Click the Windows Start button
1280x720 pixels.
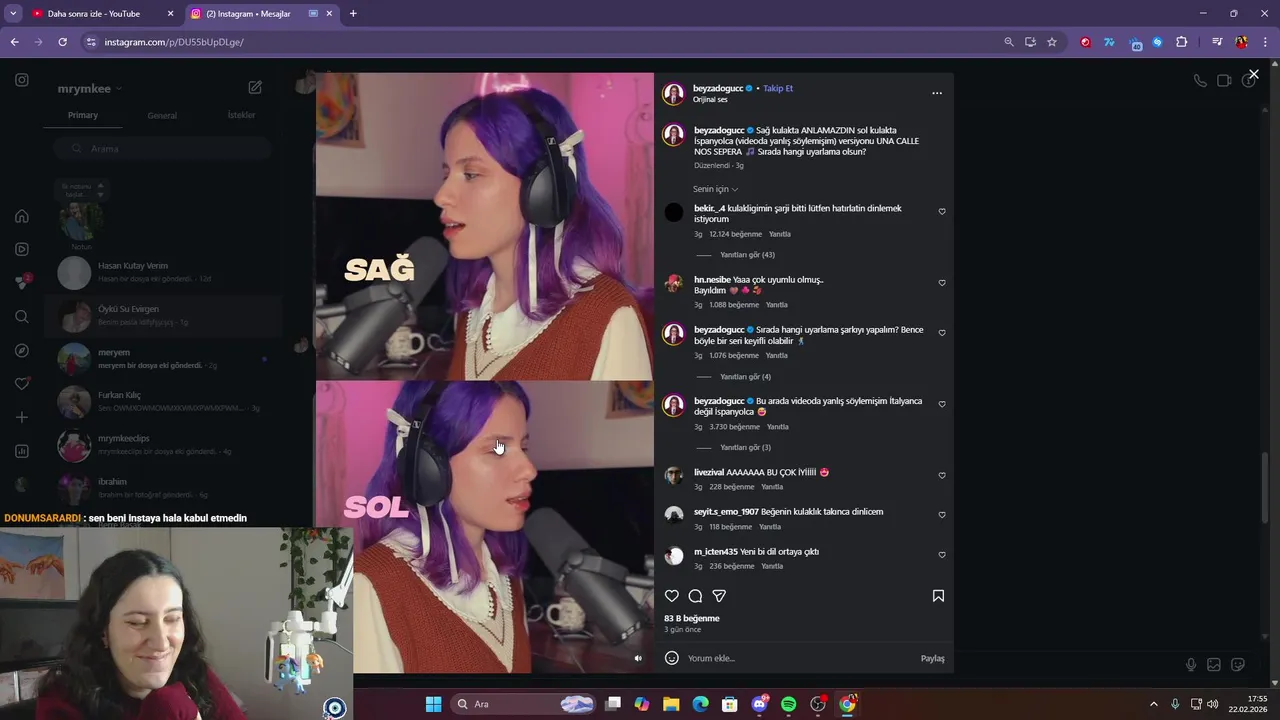coord(433,704)
